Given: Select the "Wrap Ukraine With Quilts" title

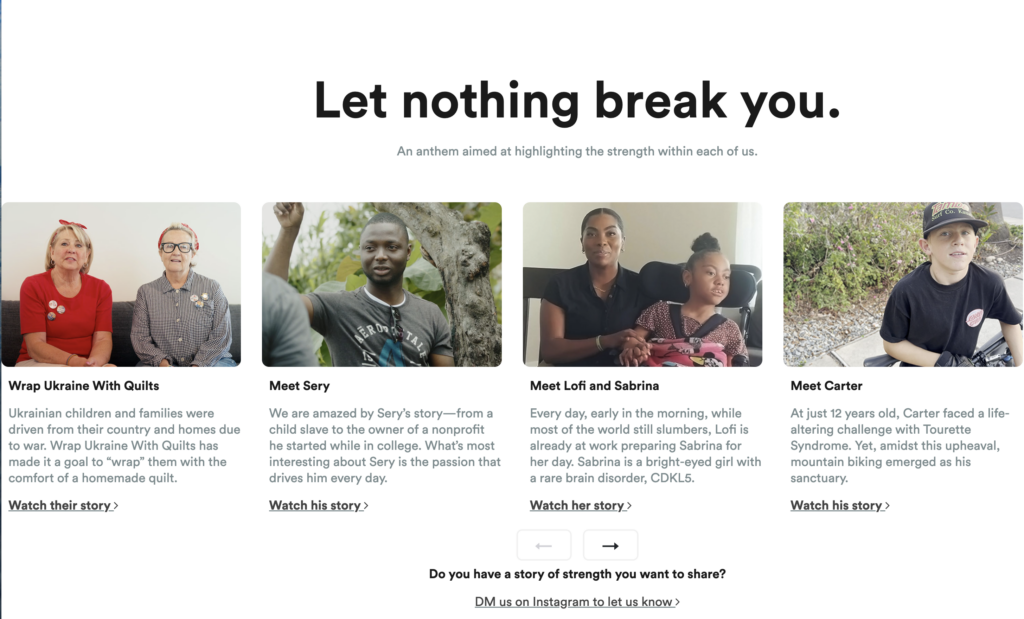Looking at the screenshot, I should point(84,385).
